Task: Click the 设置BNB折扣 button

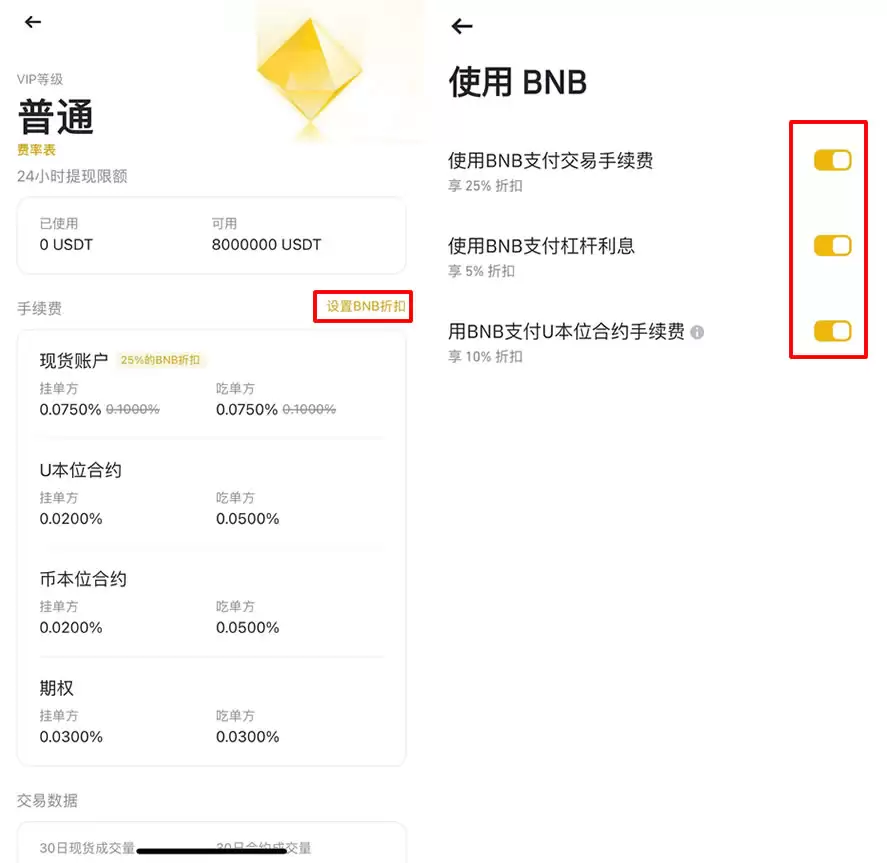Action: (x=363, y=307)
